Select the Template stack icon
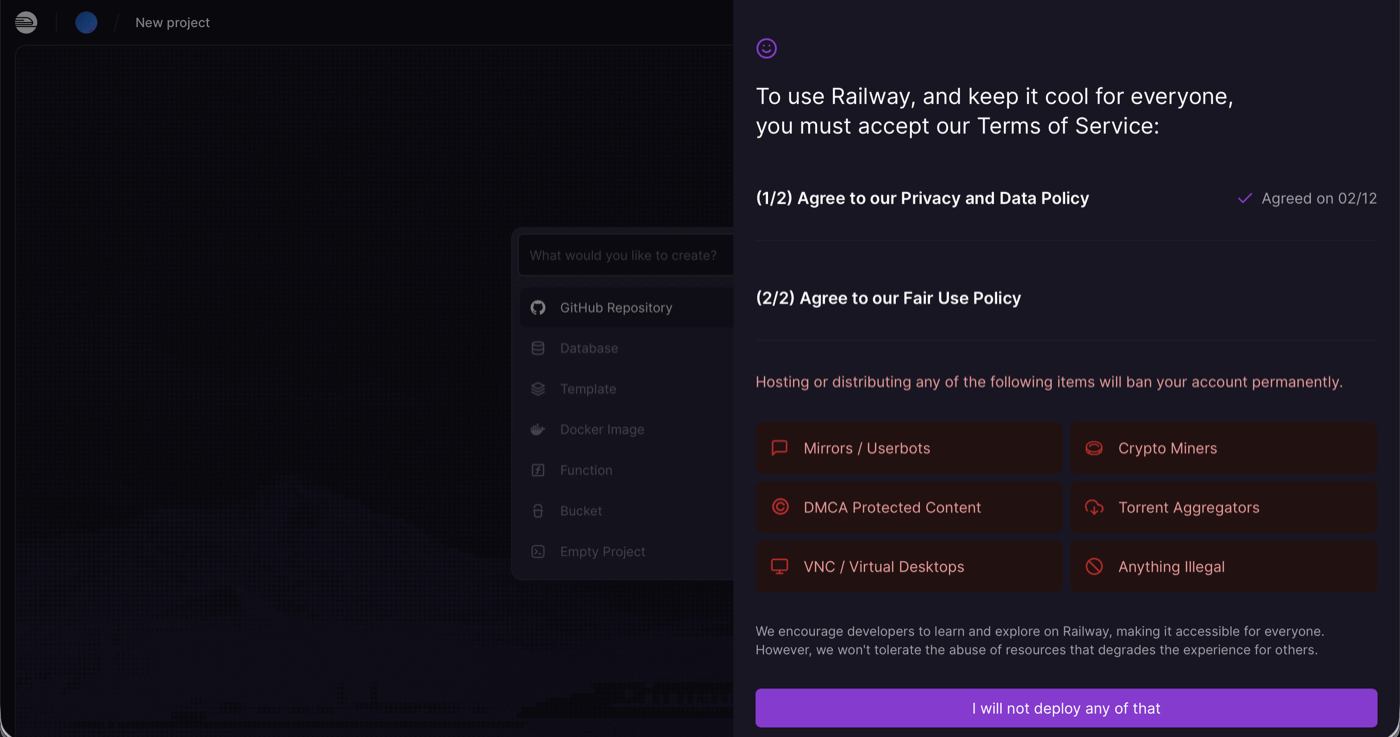 tap(538, 389)
